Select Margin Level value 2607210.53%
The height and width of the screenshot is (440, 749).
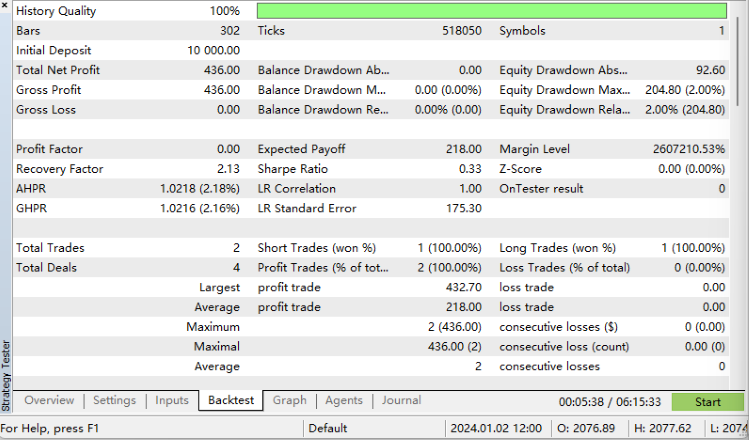pos(689,149)
